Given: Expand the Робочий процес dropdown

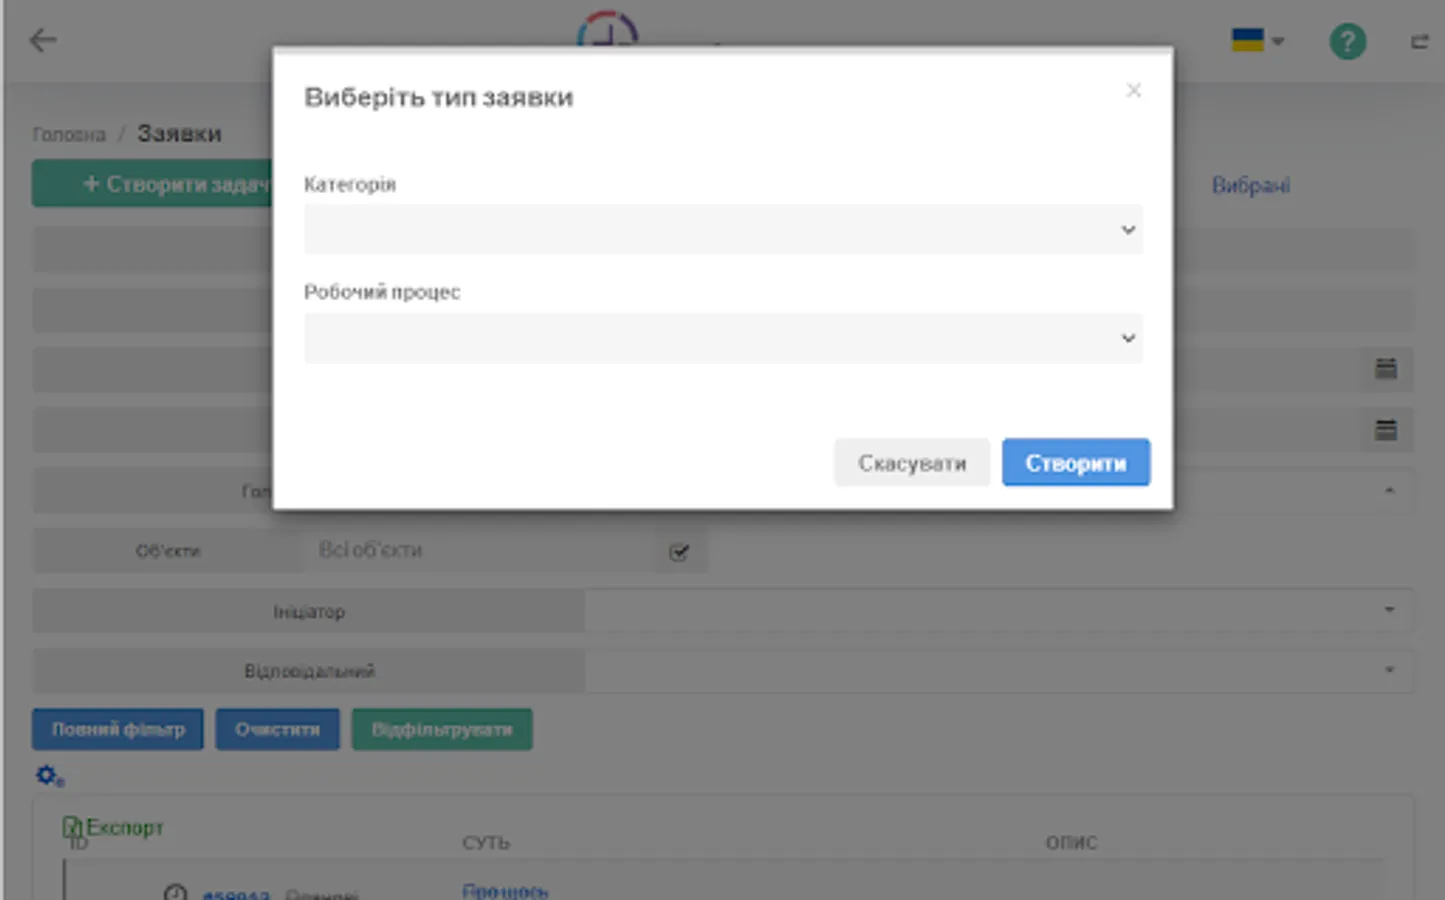Looking at the screenshot, I should tap(722, 338).
